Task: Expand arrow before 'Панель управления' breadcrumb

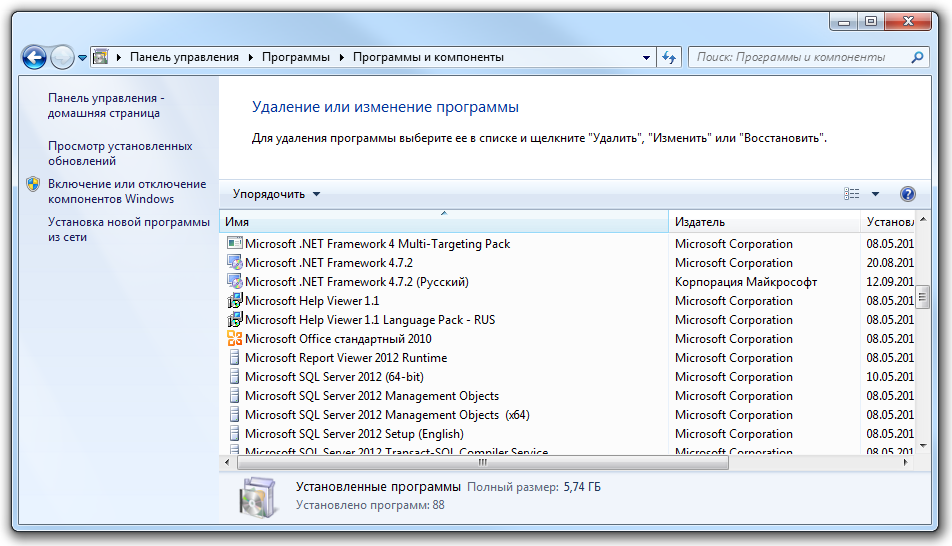Action: pyautogui.click(x=118, y=57)
